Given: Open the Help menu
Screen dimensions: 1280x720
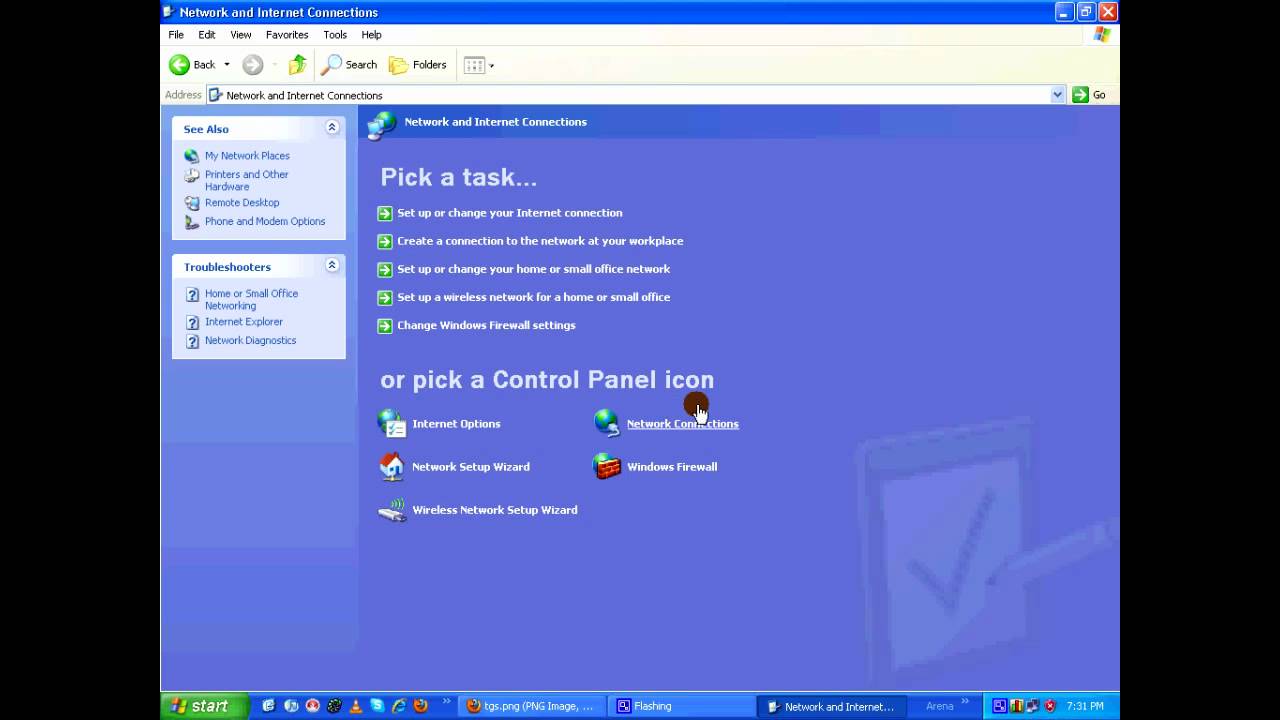Looking at the screenshot, I should click(371, 35).
